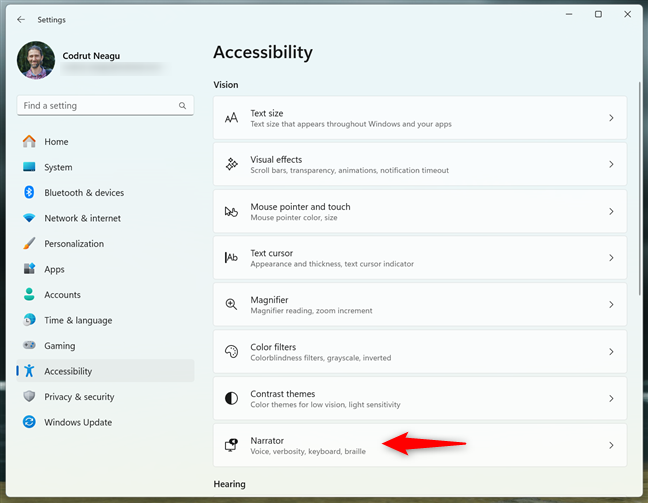648x503 pixels.
Task: Click the Time & language label
Action: [78, 320]
